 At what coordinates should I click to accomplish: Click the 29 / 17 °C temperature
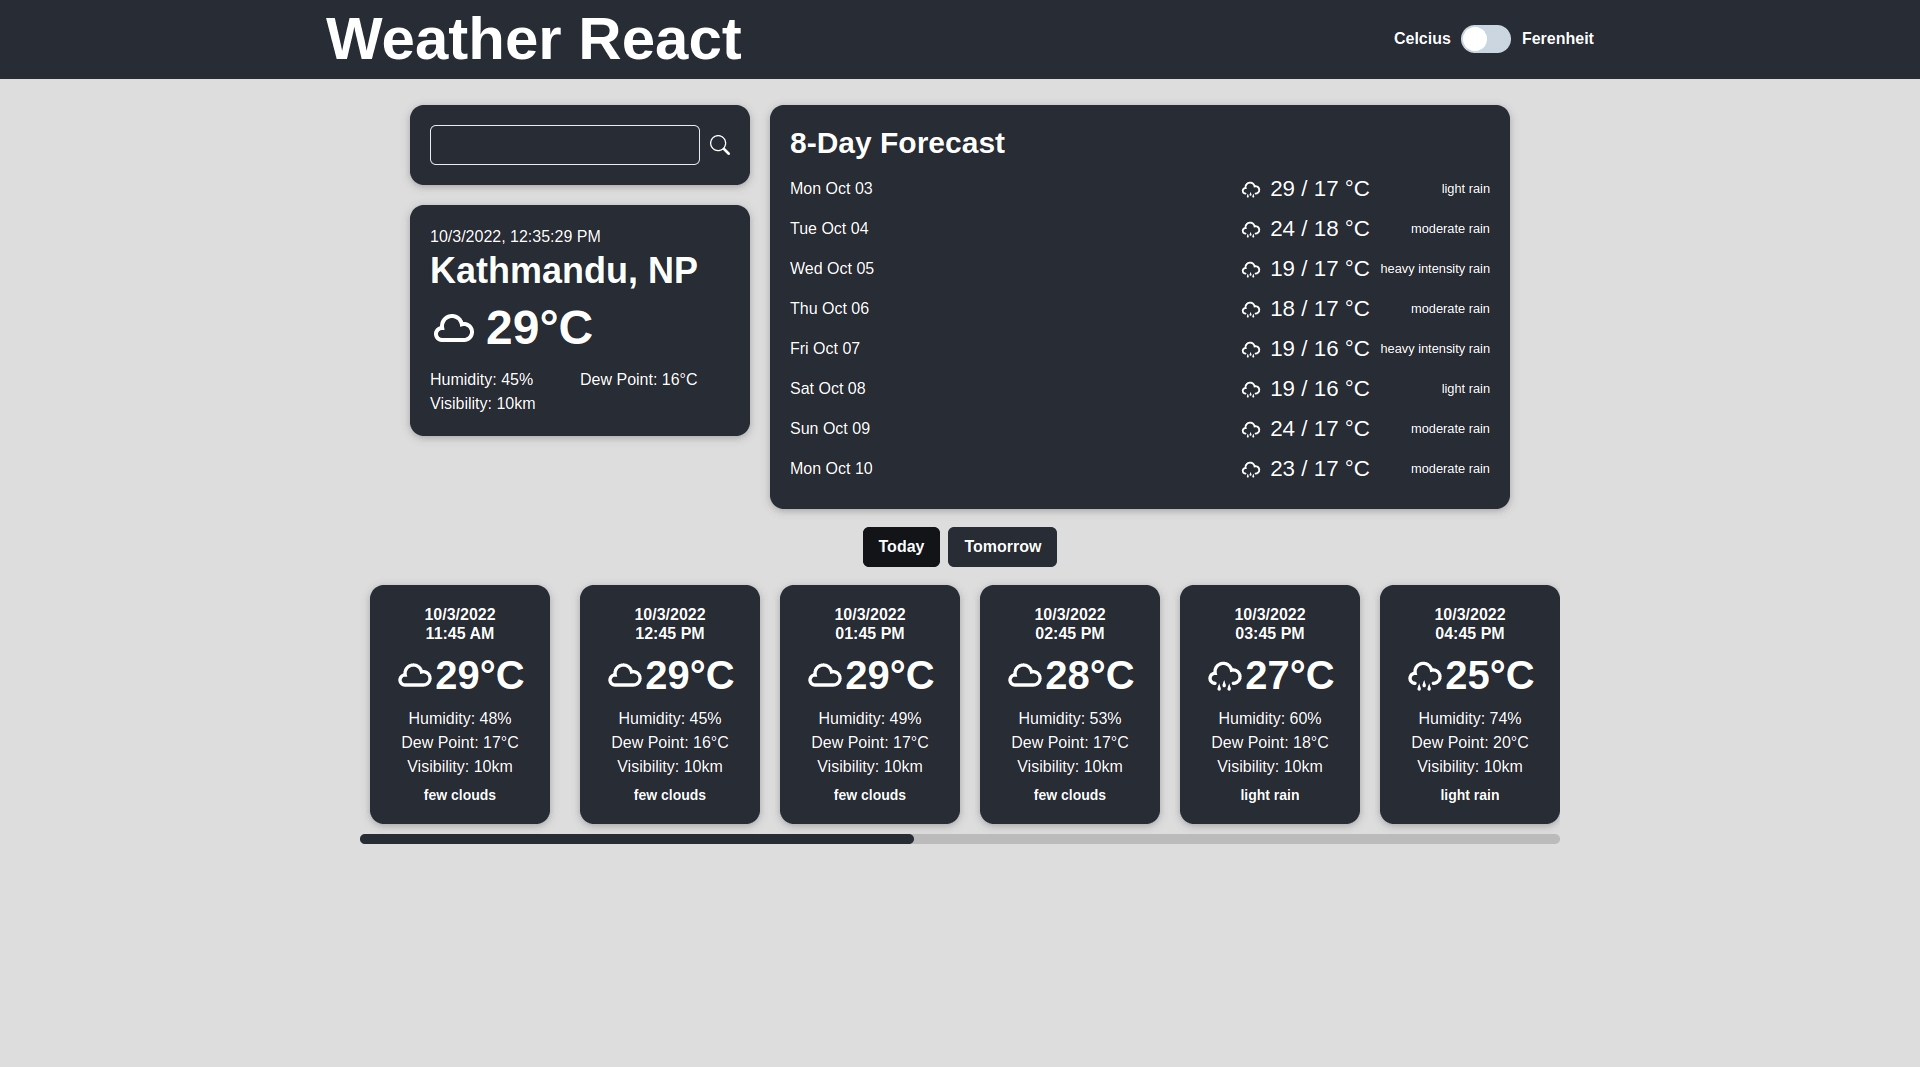point(1320,189)
